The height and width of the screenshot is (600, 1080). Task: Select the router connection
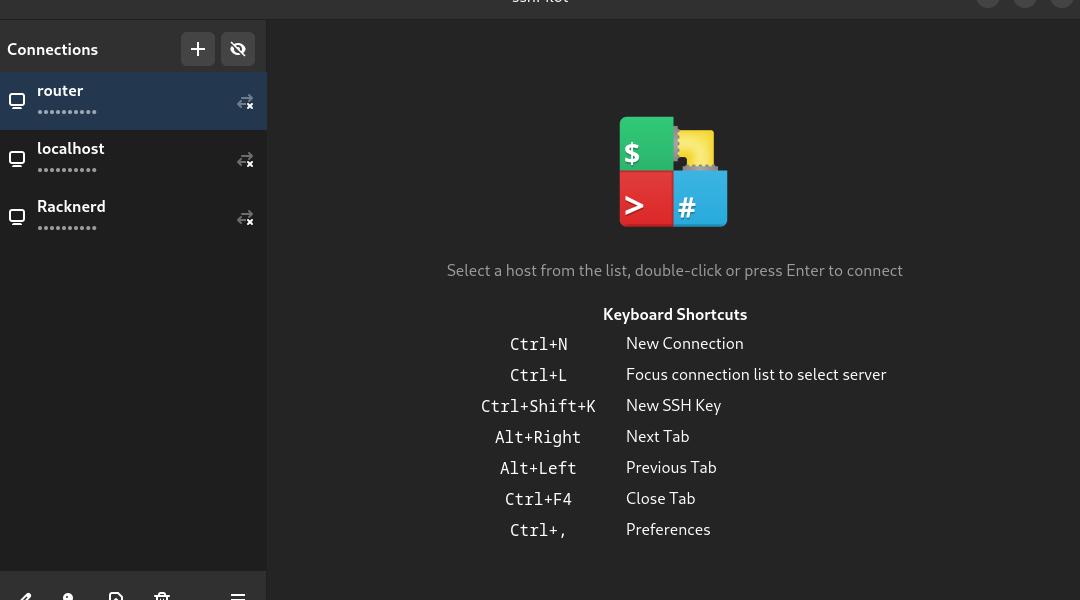click(x=120, y=100)
